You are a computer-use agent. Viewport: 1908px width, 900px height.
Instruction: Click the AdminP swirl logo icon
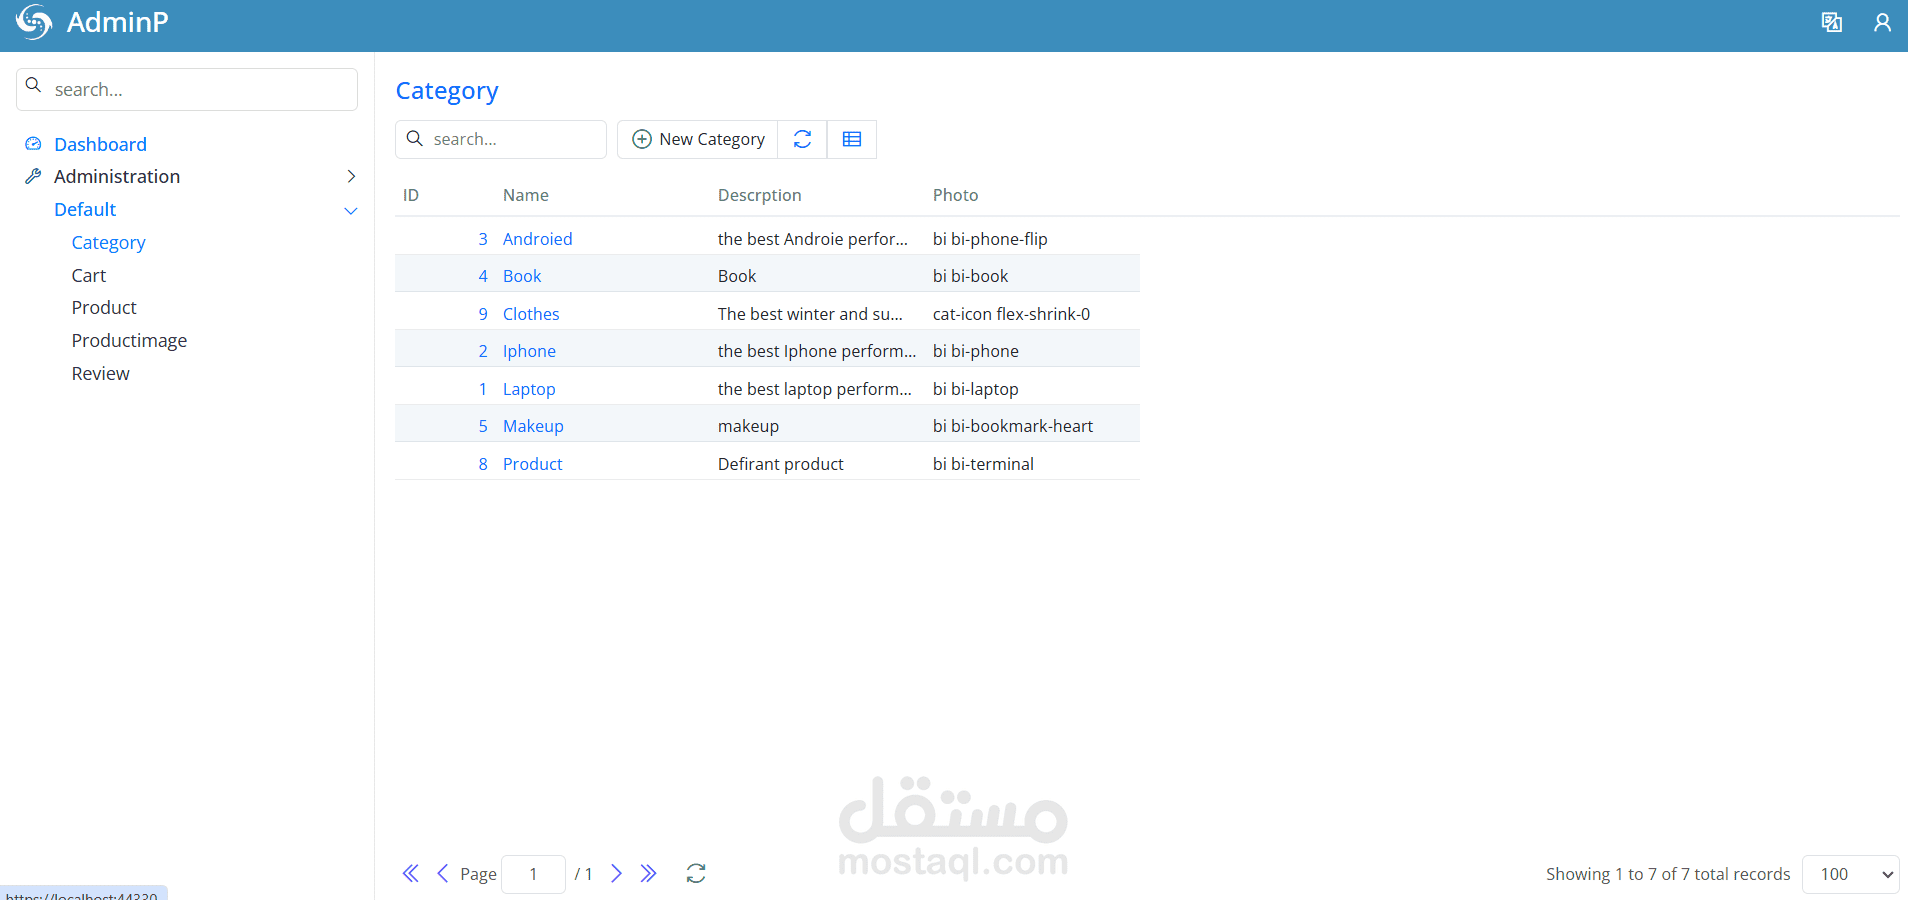click(x=34, y=22)
